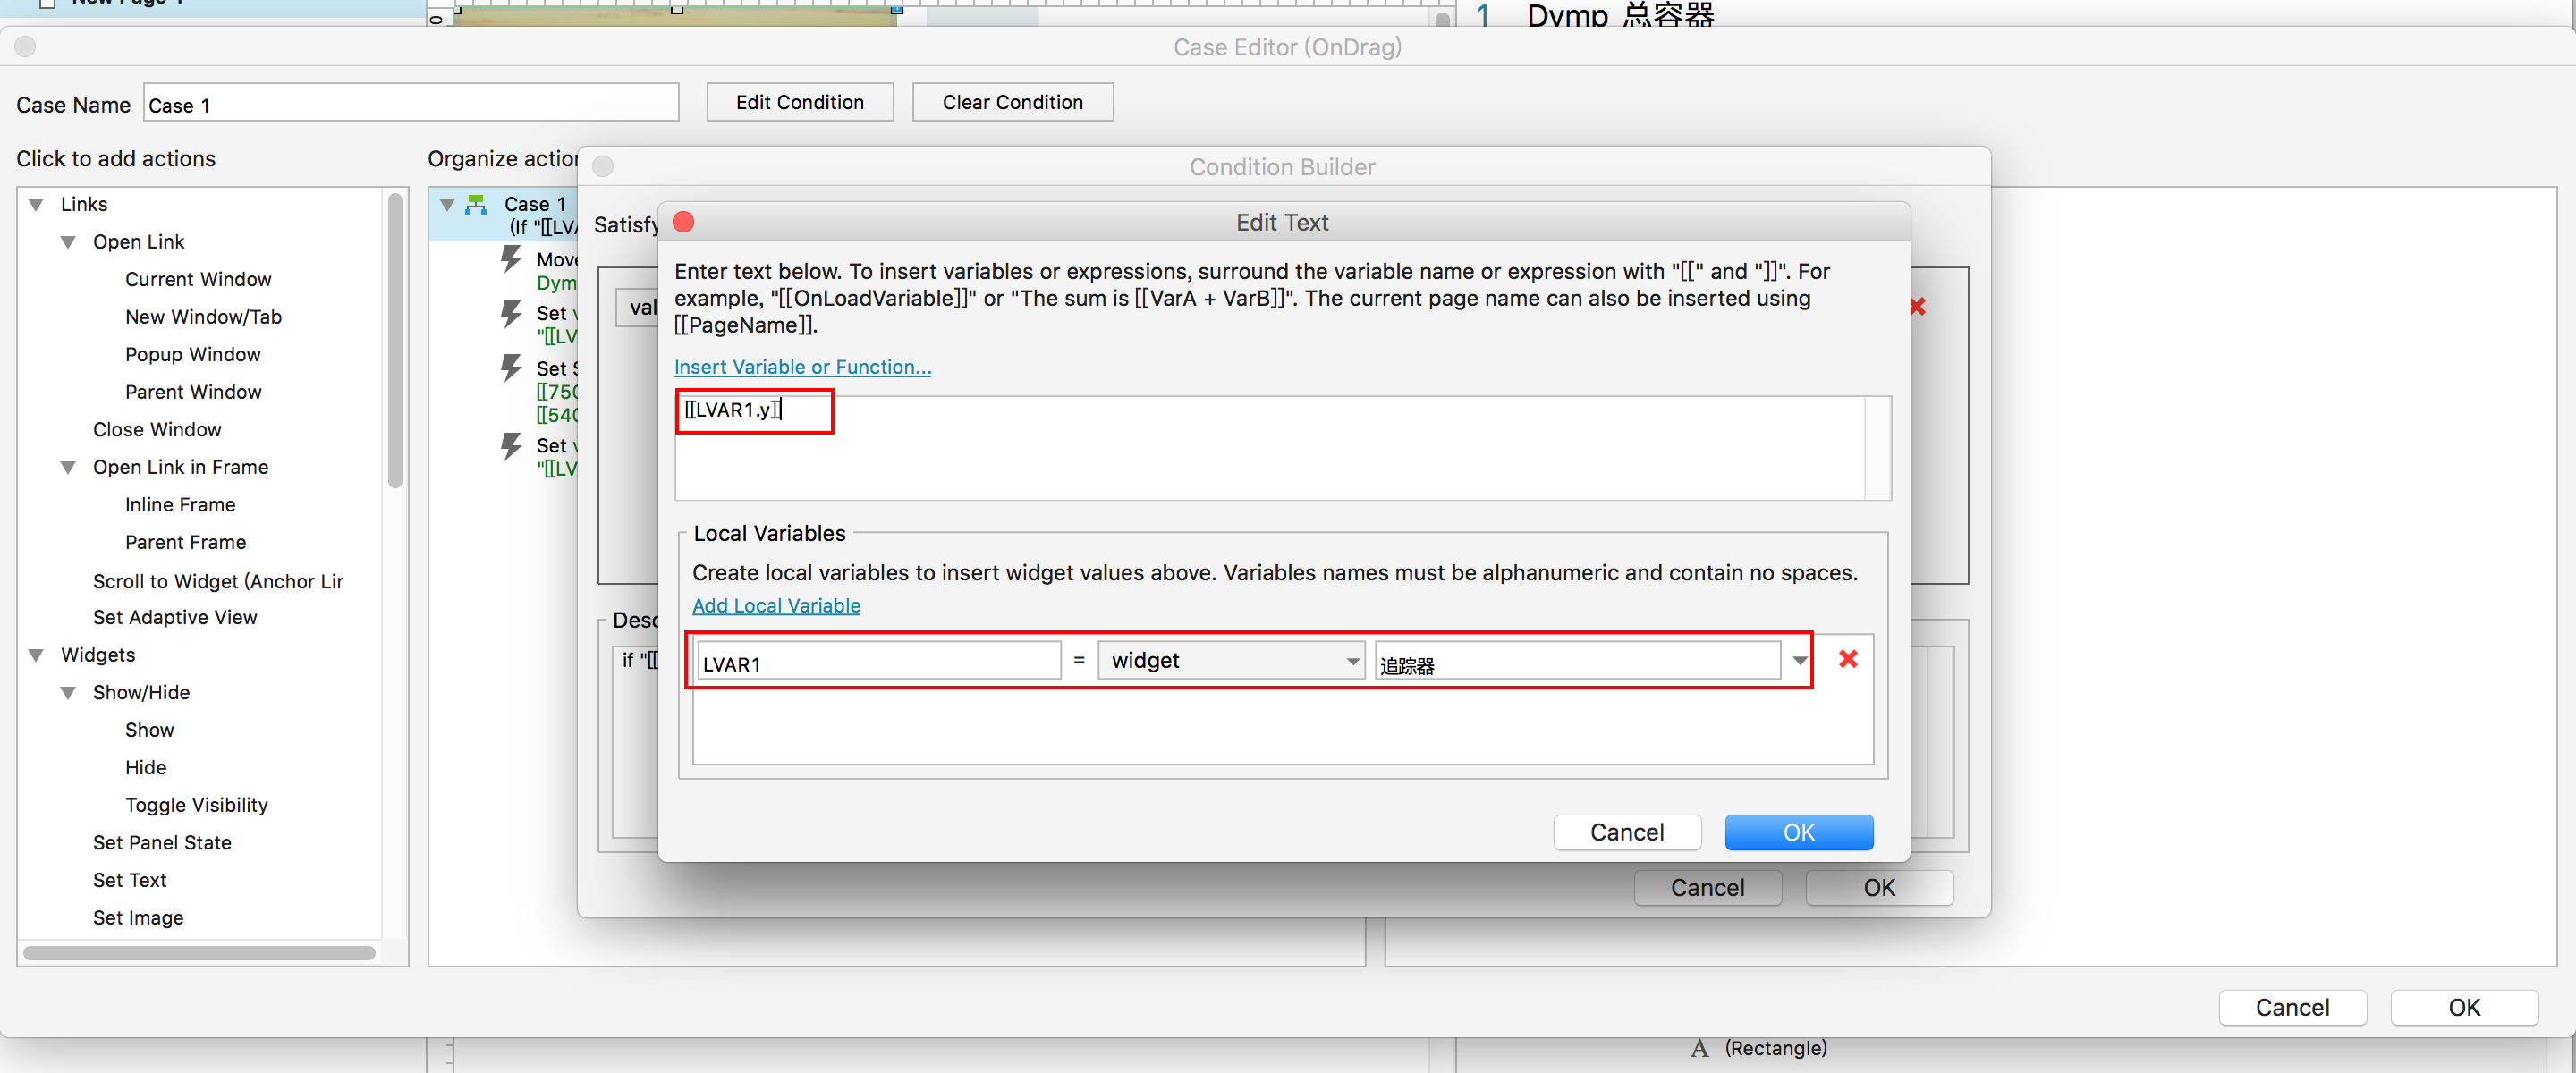Image resolution: width=2576 pixels, height=1073 pixels.
Task: Collapse the Show/Hide tree group
Action: click(x=69, y=693)
